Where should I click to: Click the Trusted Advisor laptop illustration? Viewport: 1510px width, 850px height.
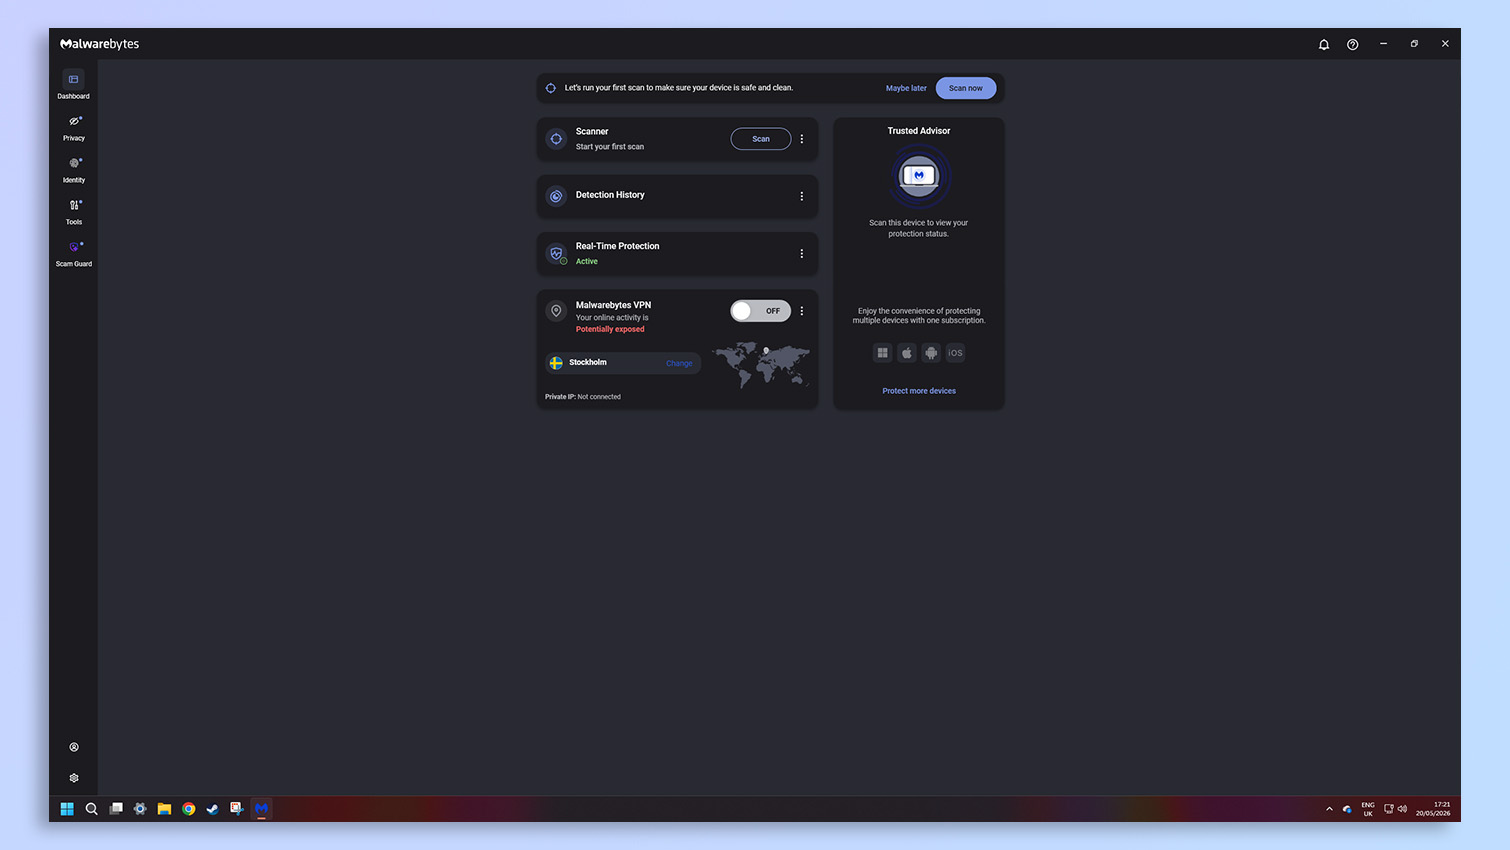pyautogui.click(x=919, y=176)
